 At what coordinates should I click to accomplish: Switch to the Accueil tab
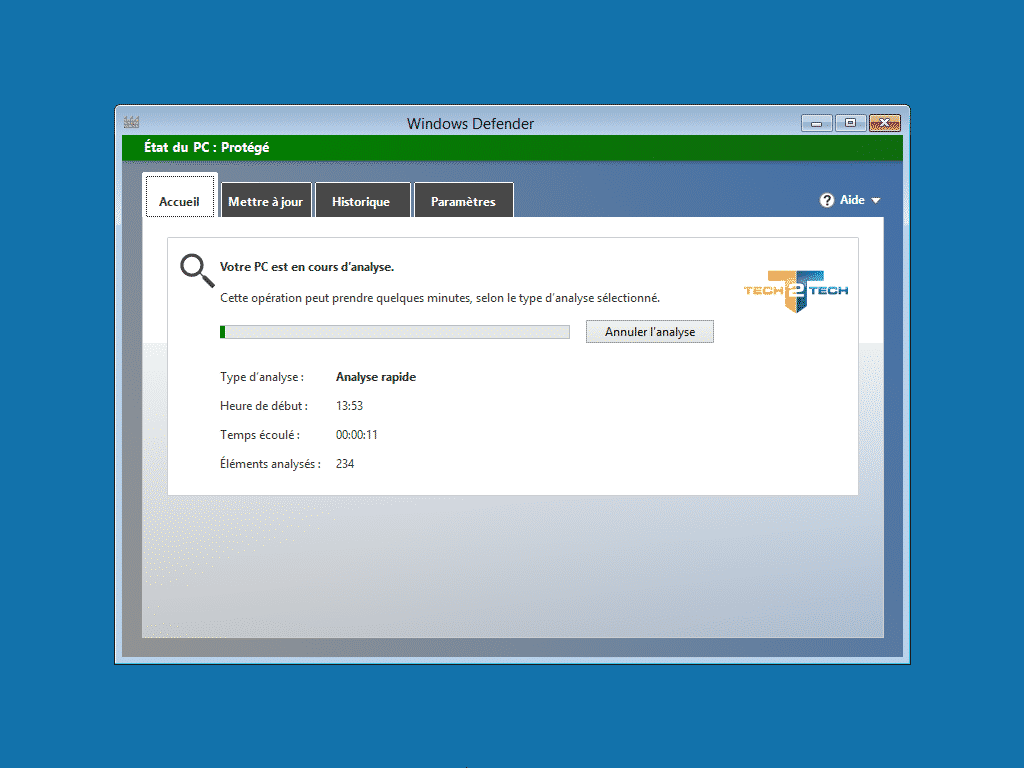180,196
